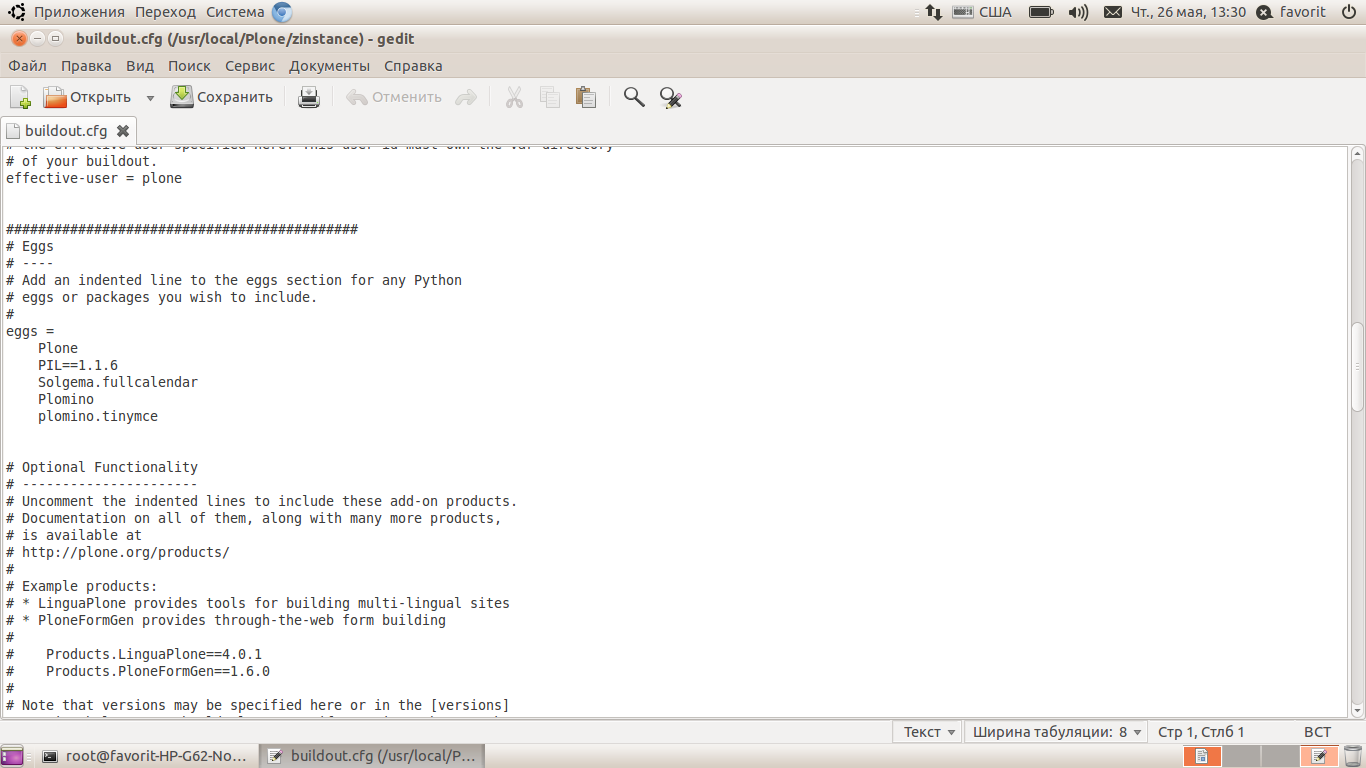Create a new document with toolbar icon
1366x768 pixels.
[x=20, y=97]
